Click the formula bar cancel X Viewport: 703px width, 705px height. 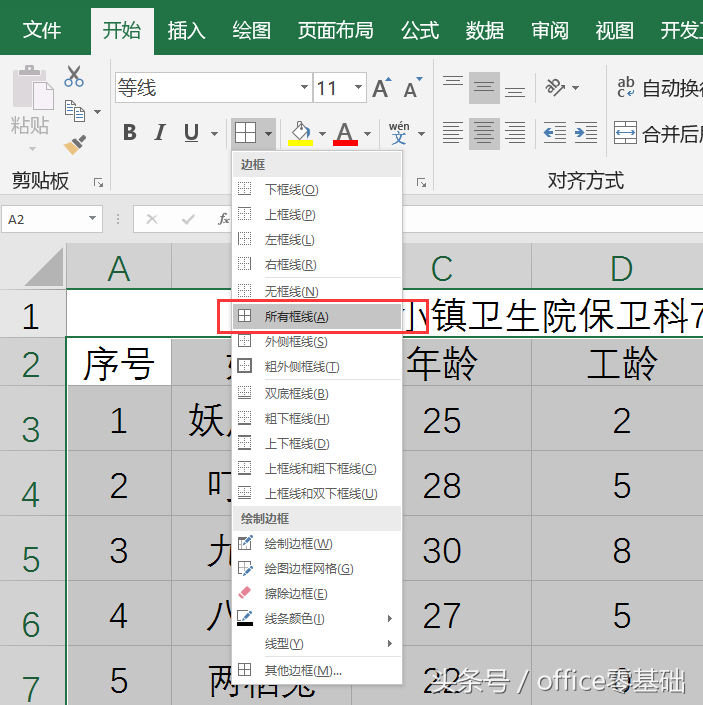pos(152,219)
